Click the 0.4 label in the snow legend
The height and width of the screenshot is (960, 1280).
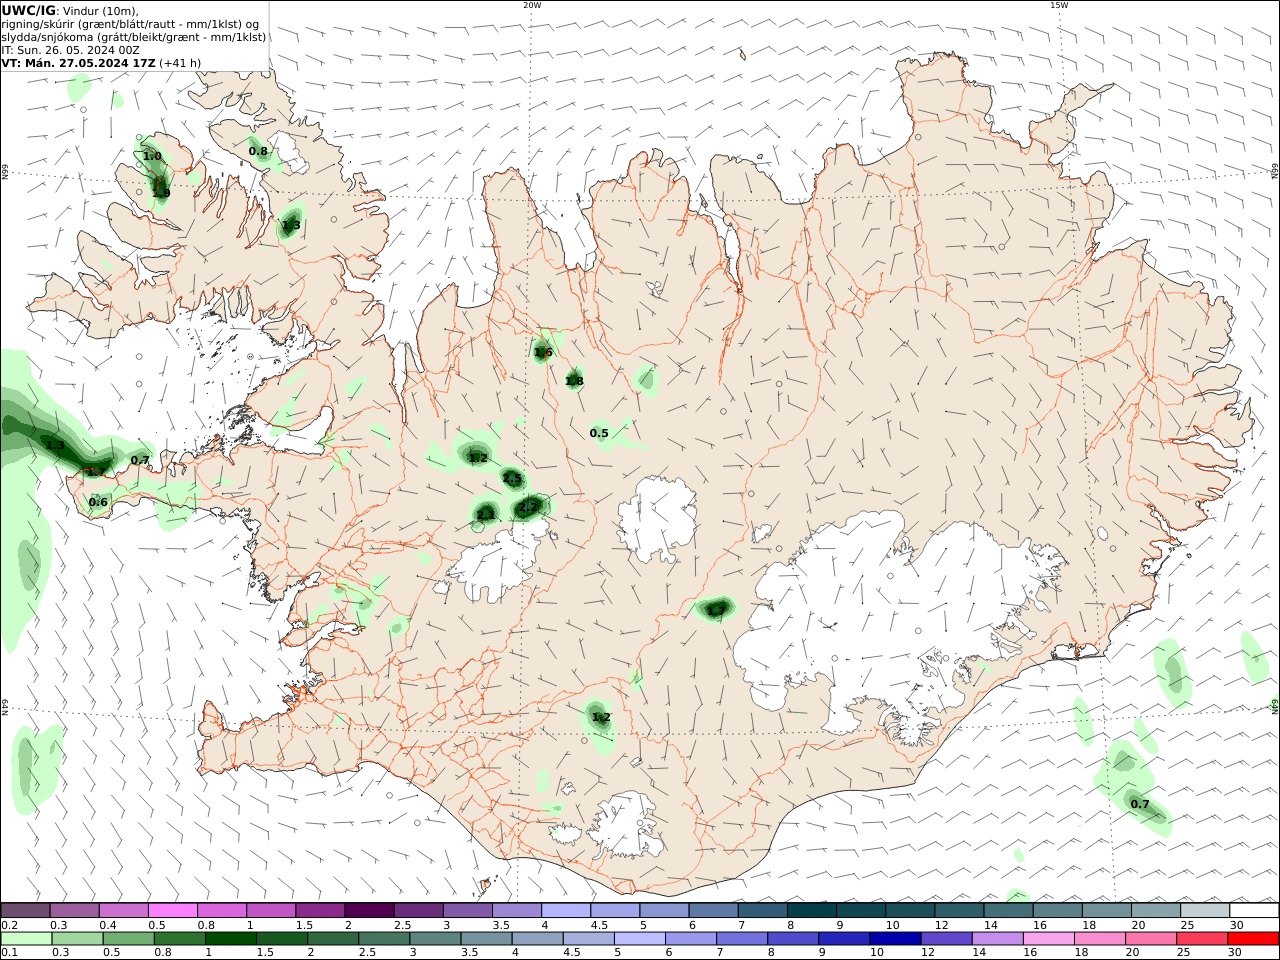coord(108,925)
